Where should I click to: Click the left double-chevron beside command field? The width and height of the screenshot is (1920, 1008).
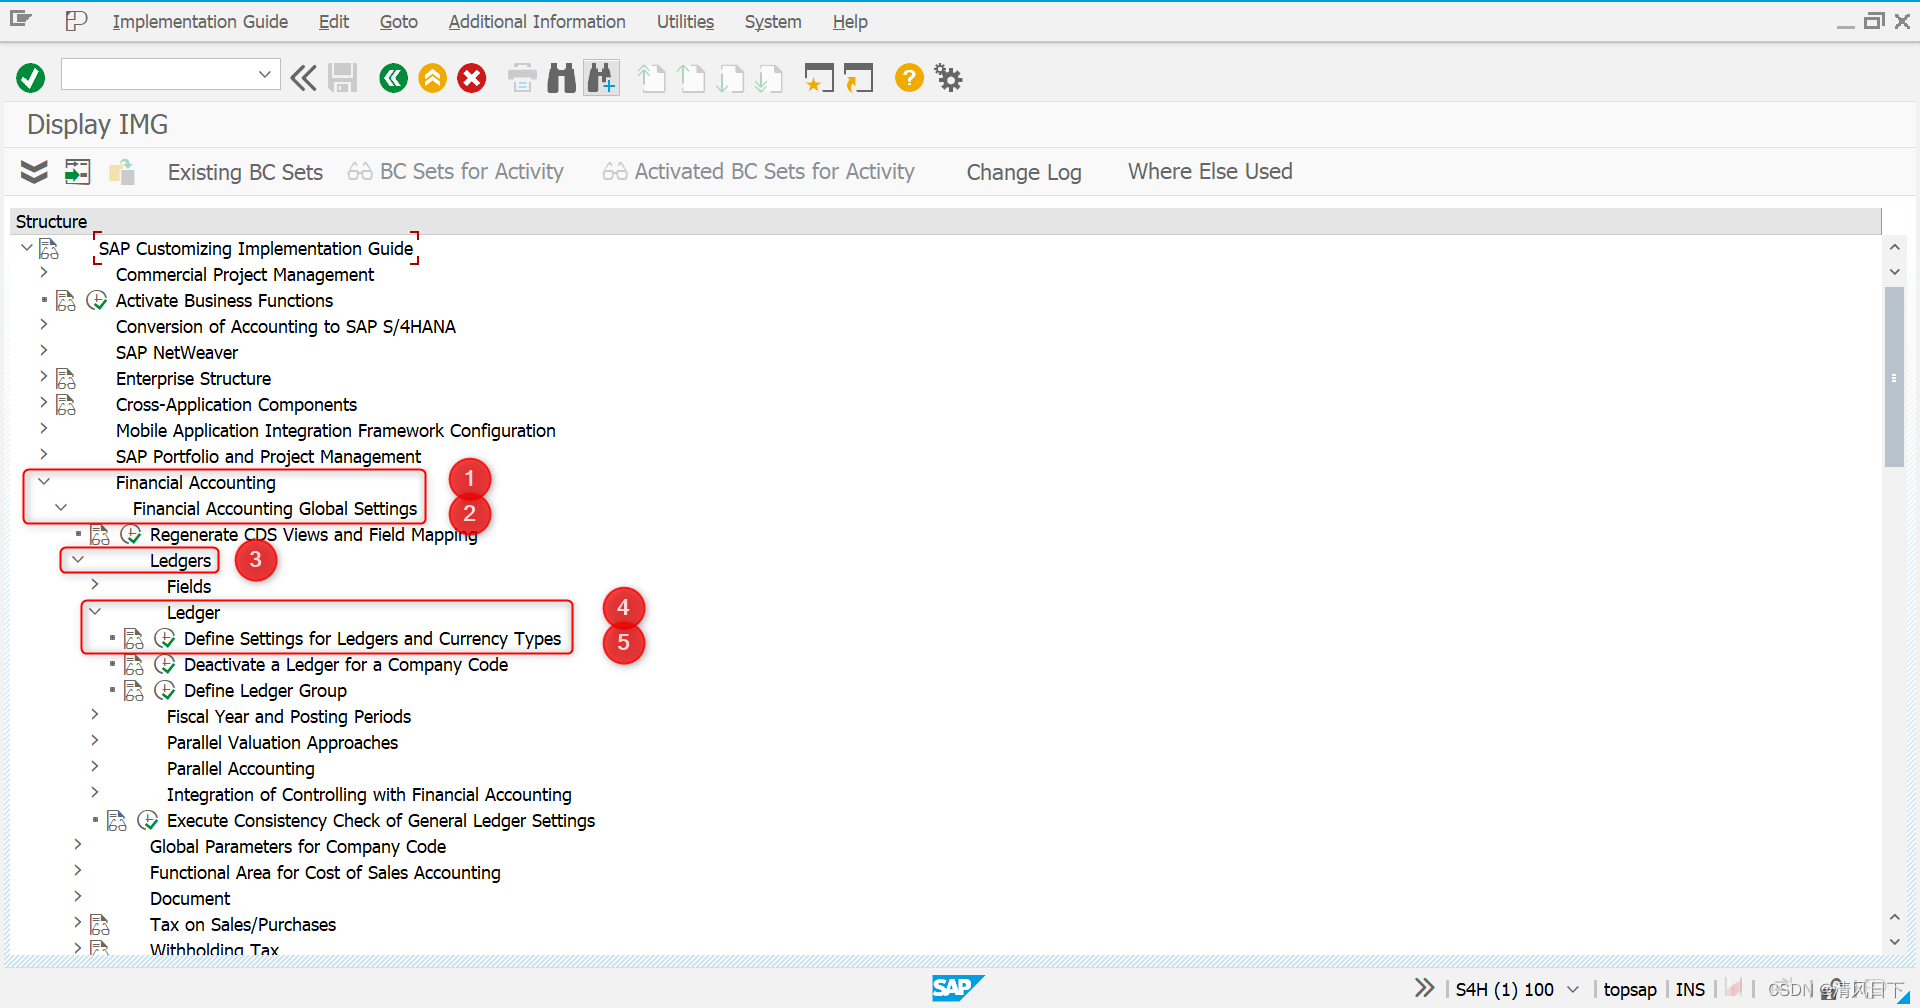(x=303, y=78)
